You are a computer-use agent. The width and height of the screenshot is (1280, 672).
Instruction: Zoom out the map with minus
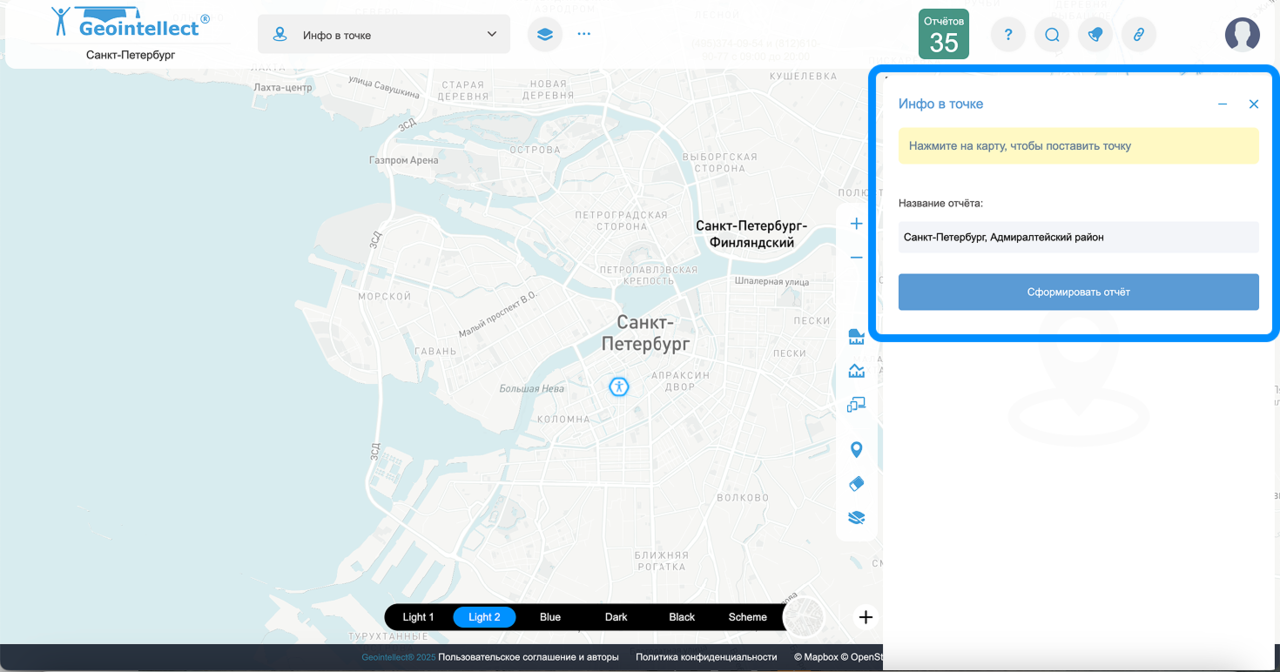(856, 258)
